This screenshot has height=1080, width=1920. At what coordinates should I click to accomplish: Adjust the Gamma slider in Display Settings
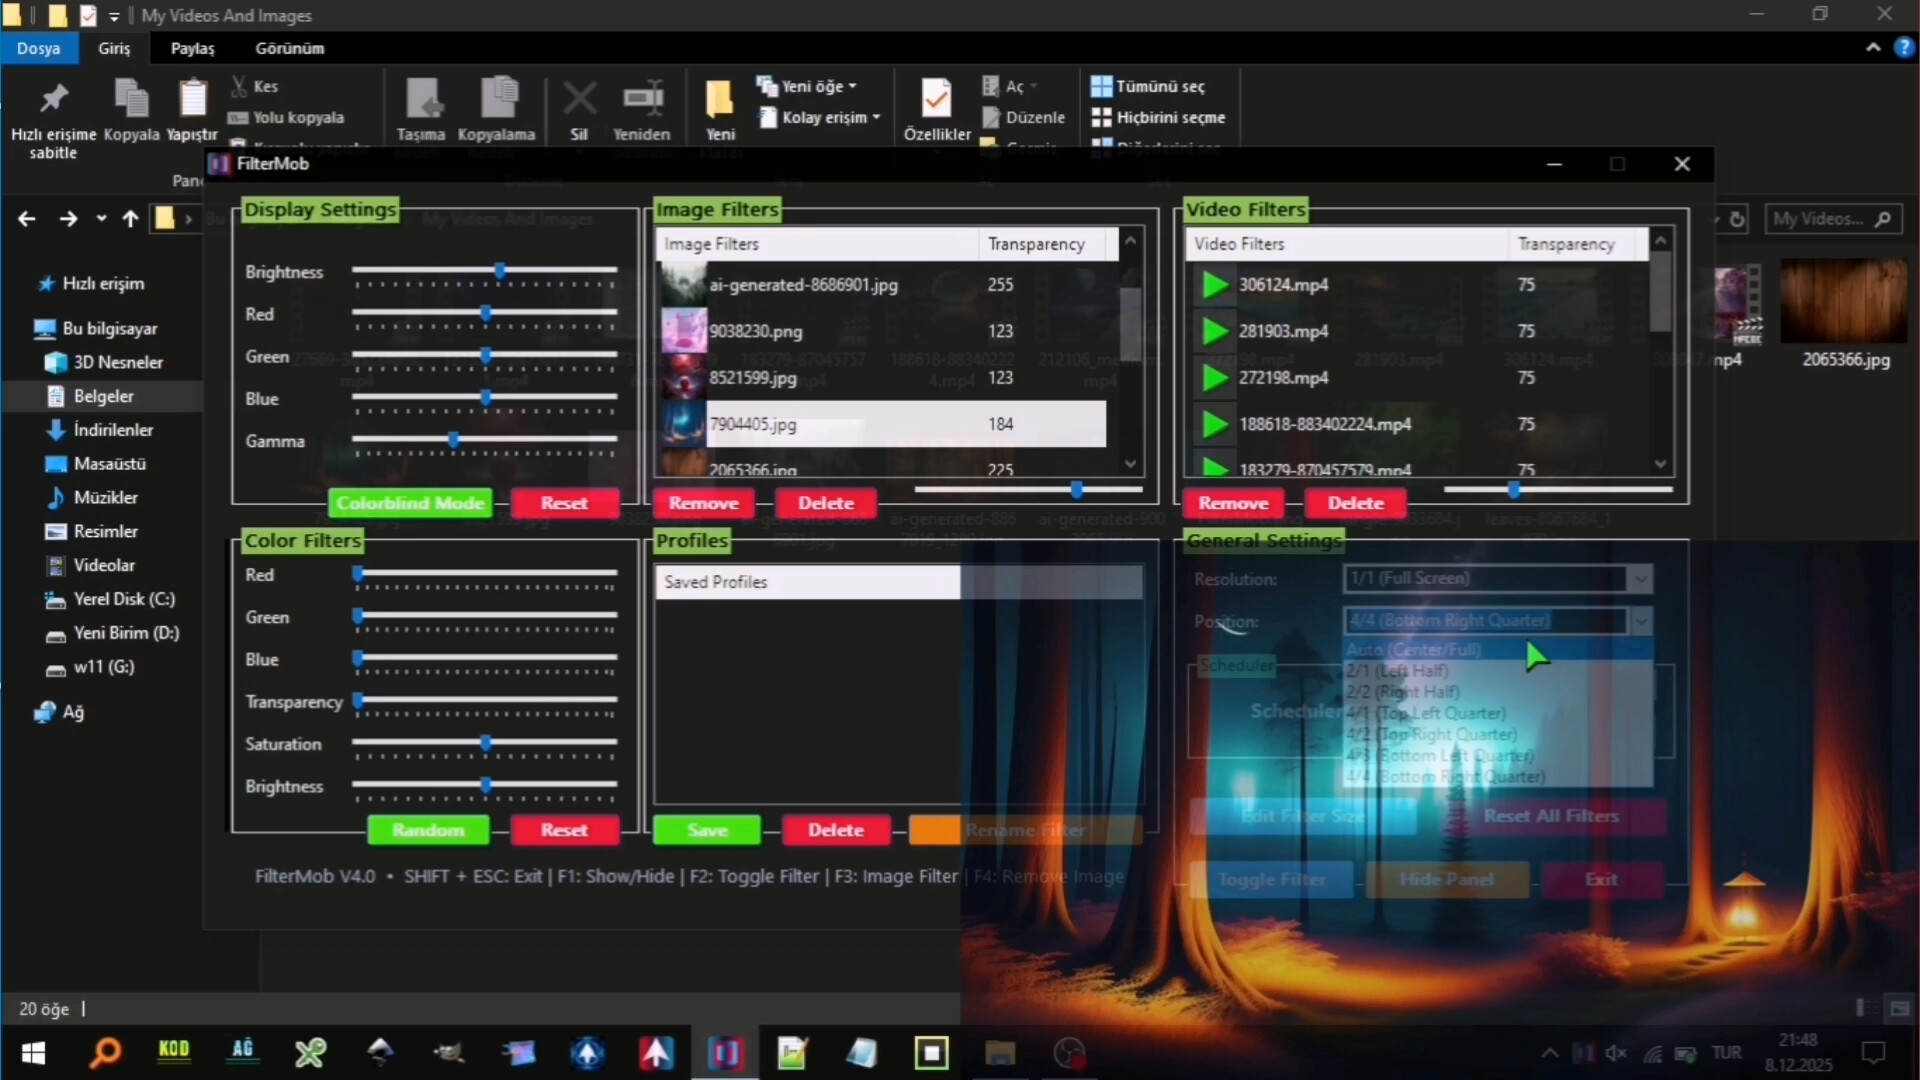[x=455, y=440]
